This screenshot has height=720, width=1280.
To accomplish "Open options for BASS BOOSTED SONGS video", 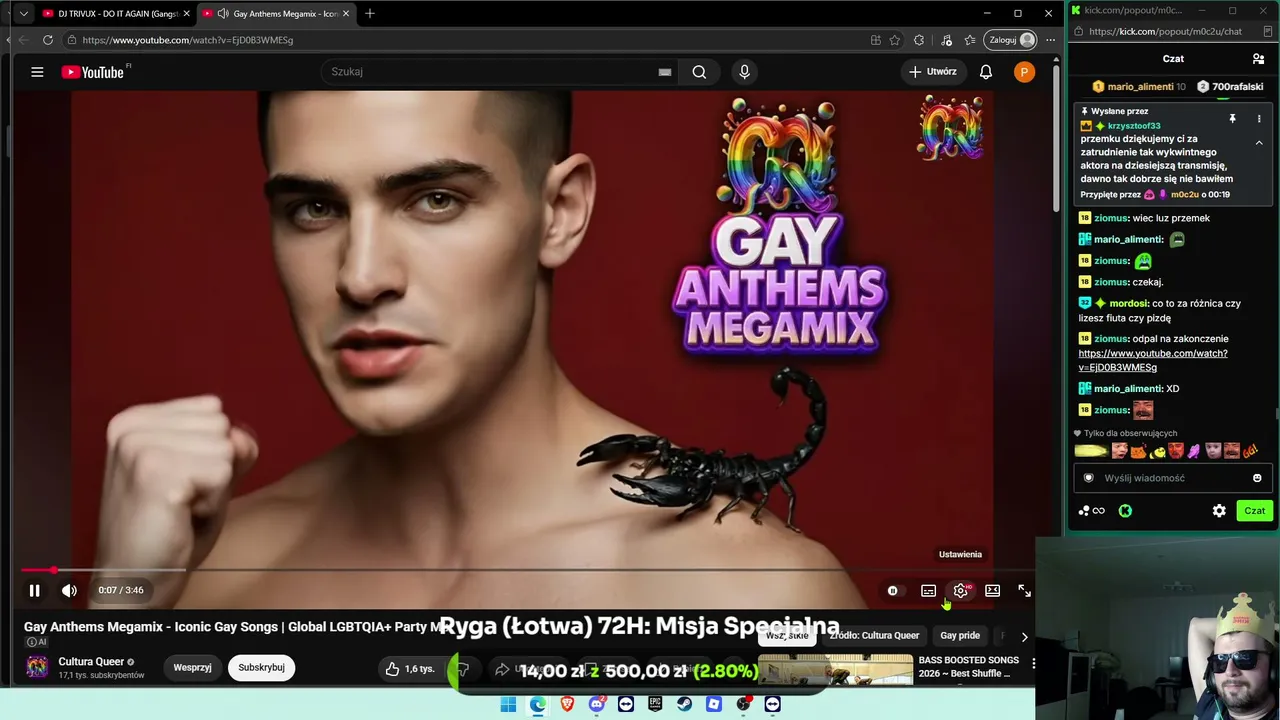I will pos(1034,663).
